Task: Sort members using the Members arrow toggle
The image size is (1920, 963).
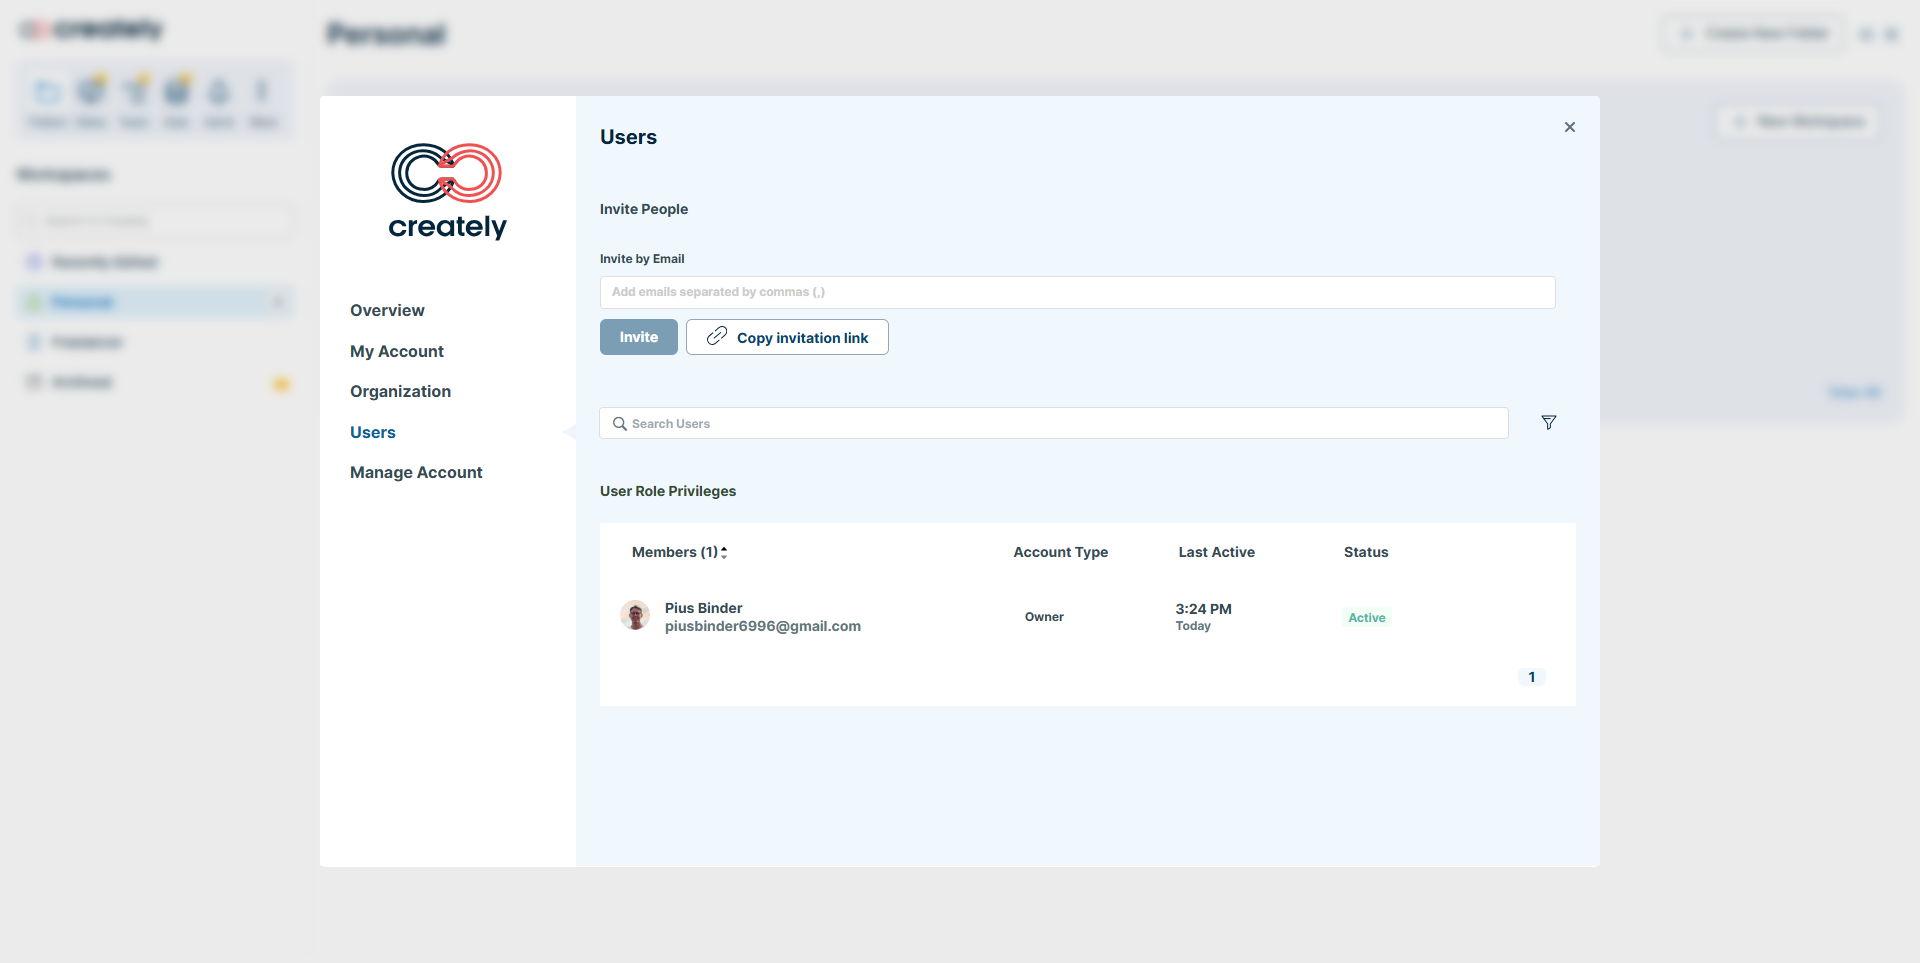Action: point(724,552)
